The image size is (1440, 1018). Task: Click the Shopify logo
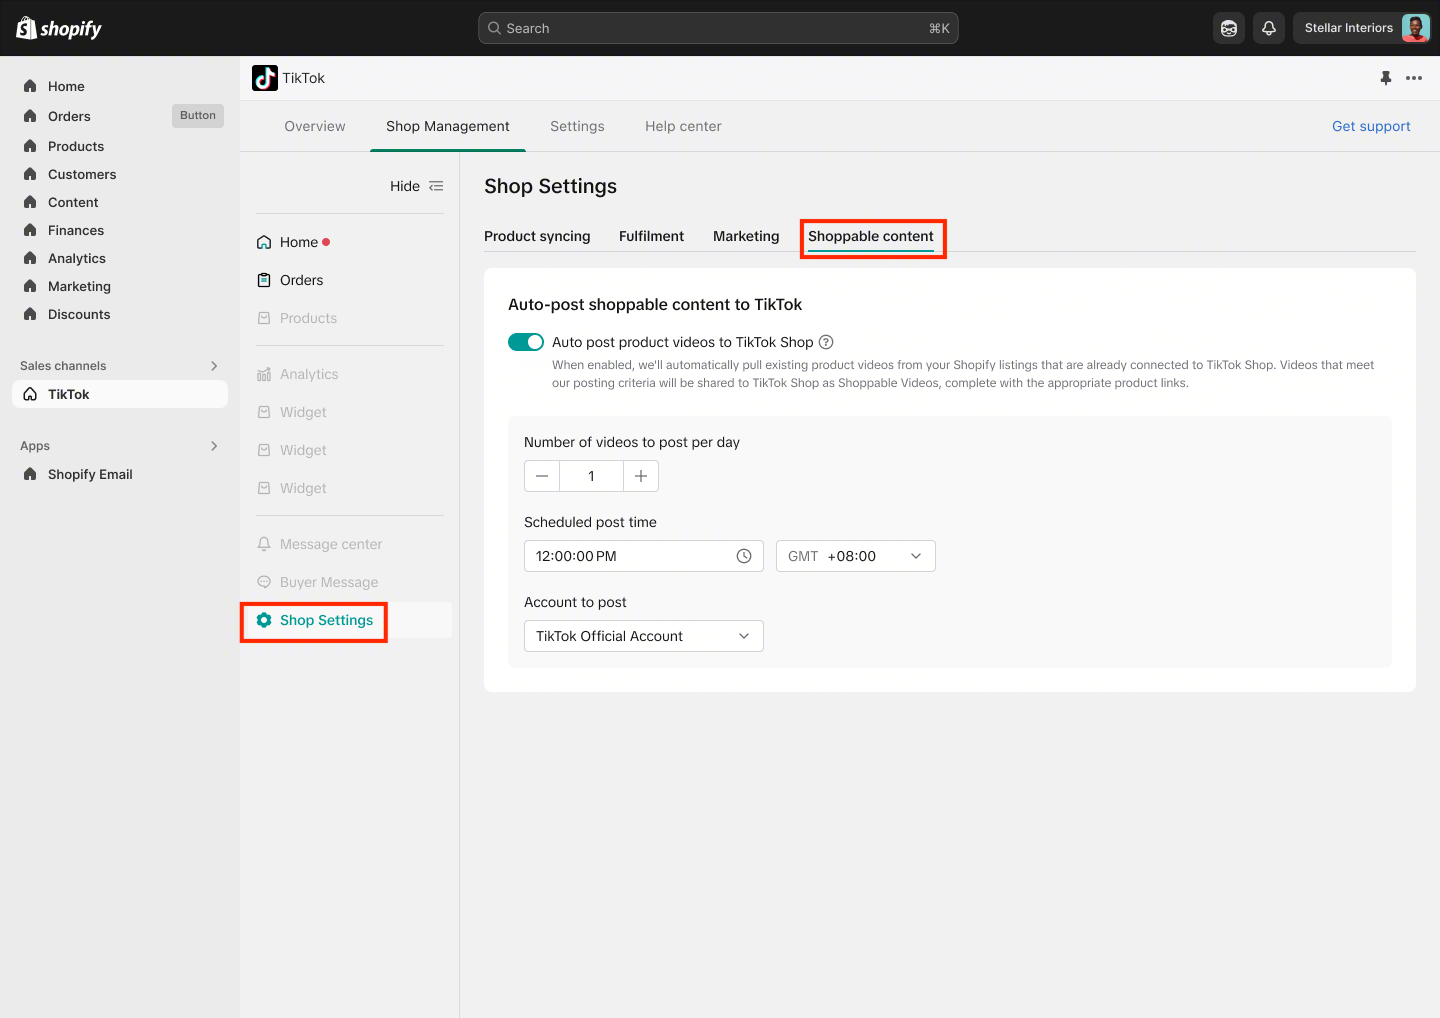click(x=59, y=28)
